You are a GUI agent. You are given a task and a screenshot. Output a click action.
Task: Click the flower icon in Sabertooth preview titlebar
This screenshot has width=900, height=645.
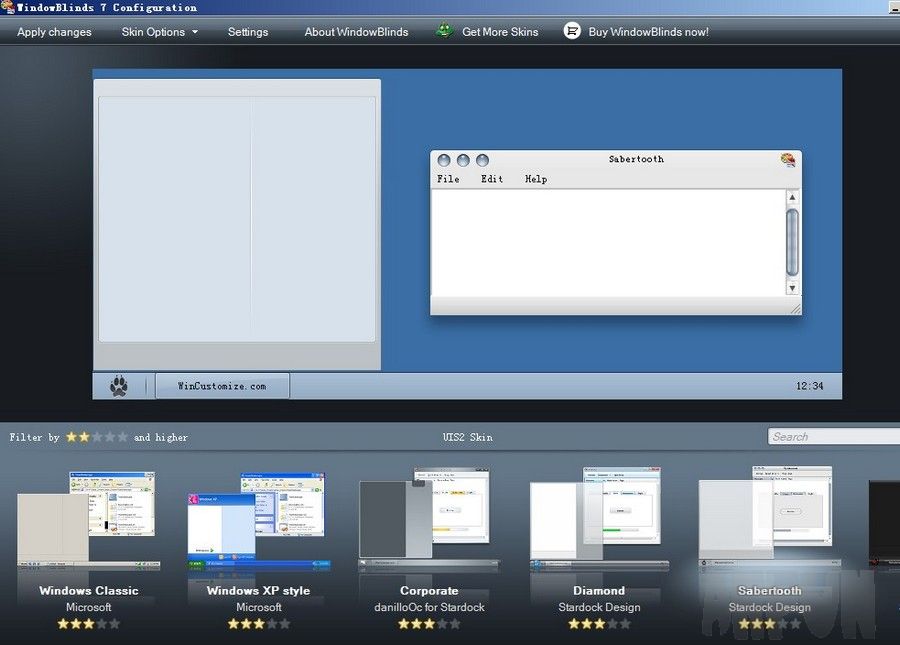click(788, 158)
